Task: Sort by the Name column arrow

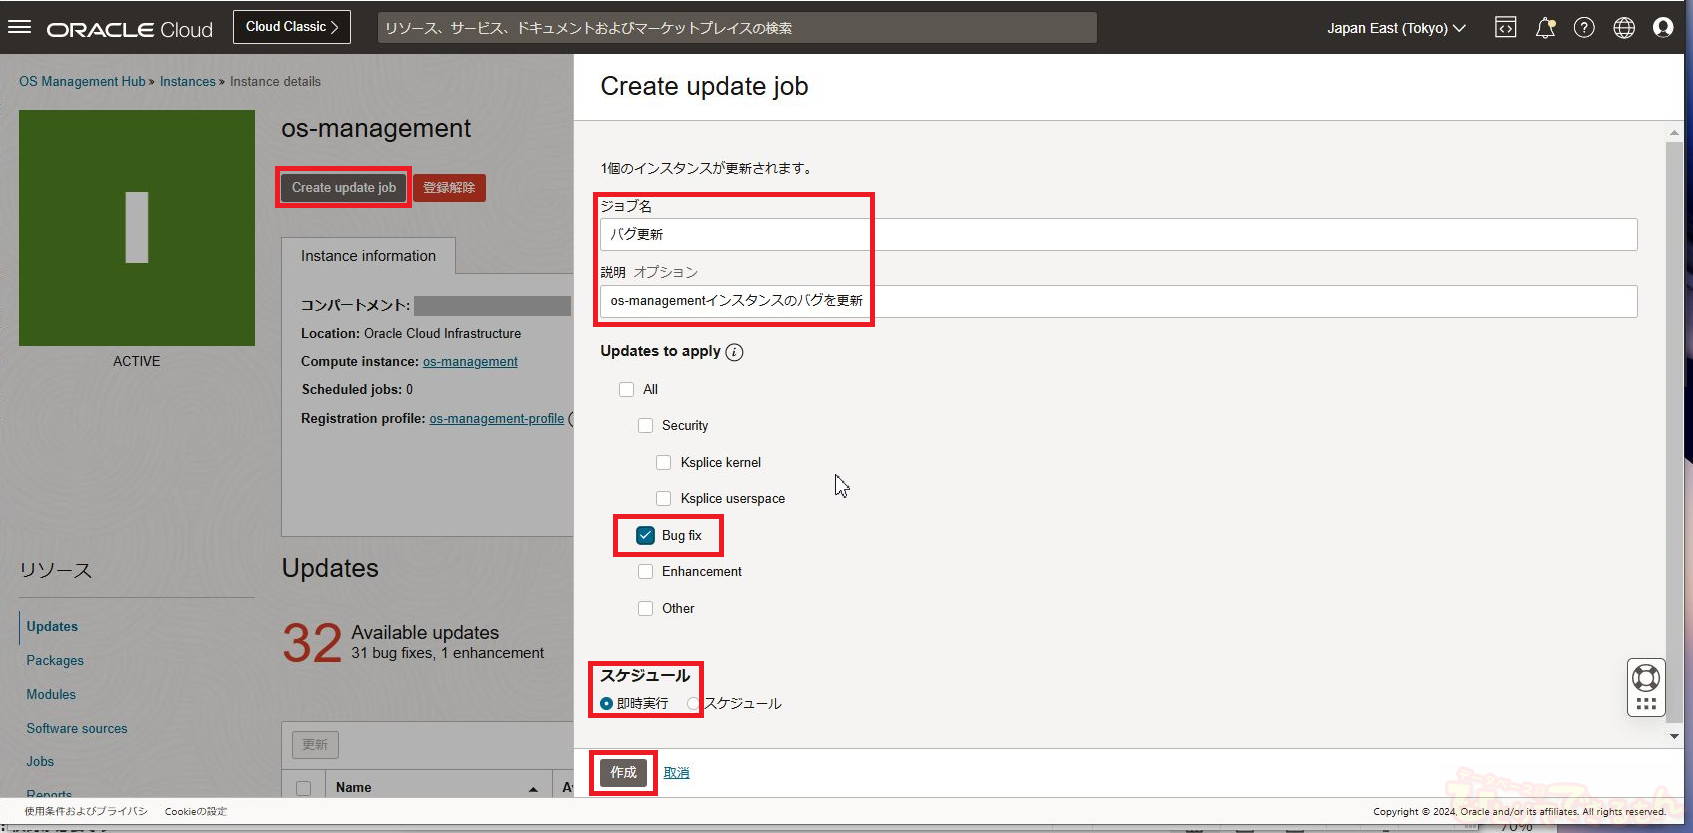Action: pyautogui.click(x=533, y=789)
